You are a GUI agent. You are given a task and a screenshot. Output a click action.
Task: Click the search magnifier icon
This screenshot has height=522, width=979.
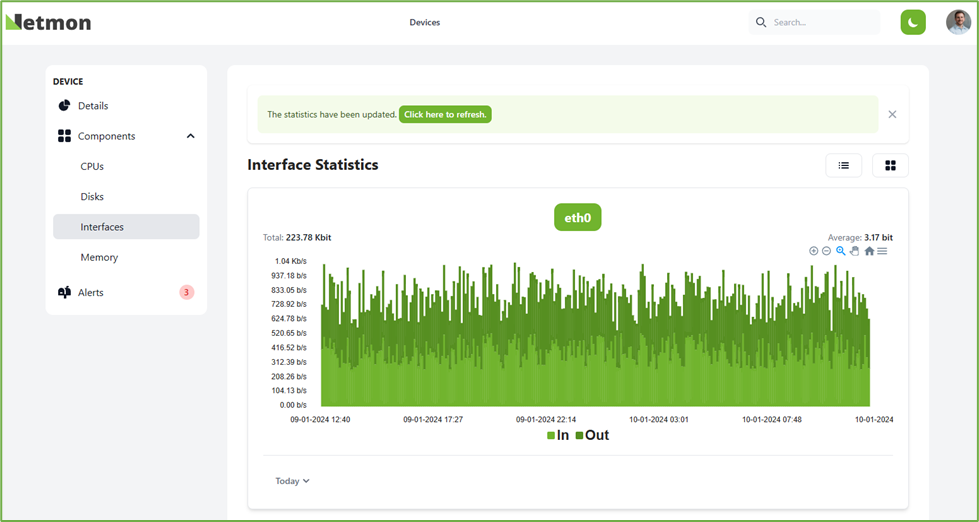[x=760, y=22]
